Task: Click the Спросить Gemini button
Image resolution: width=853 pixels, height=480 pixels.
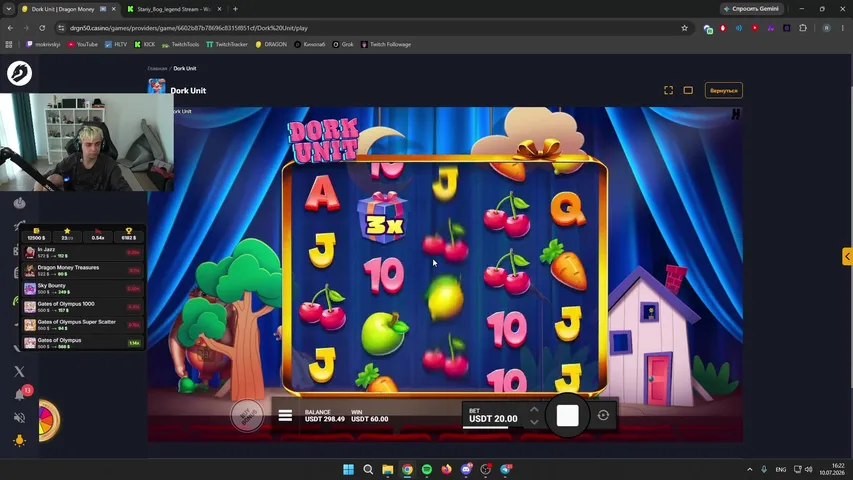Action: [x=751, y=9]
